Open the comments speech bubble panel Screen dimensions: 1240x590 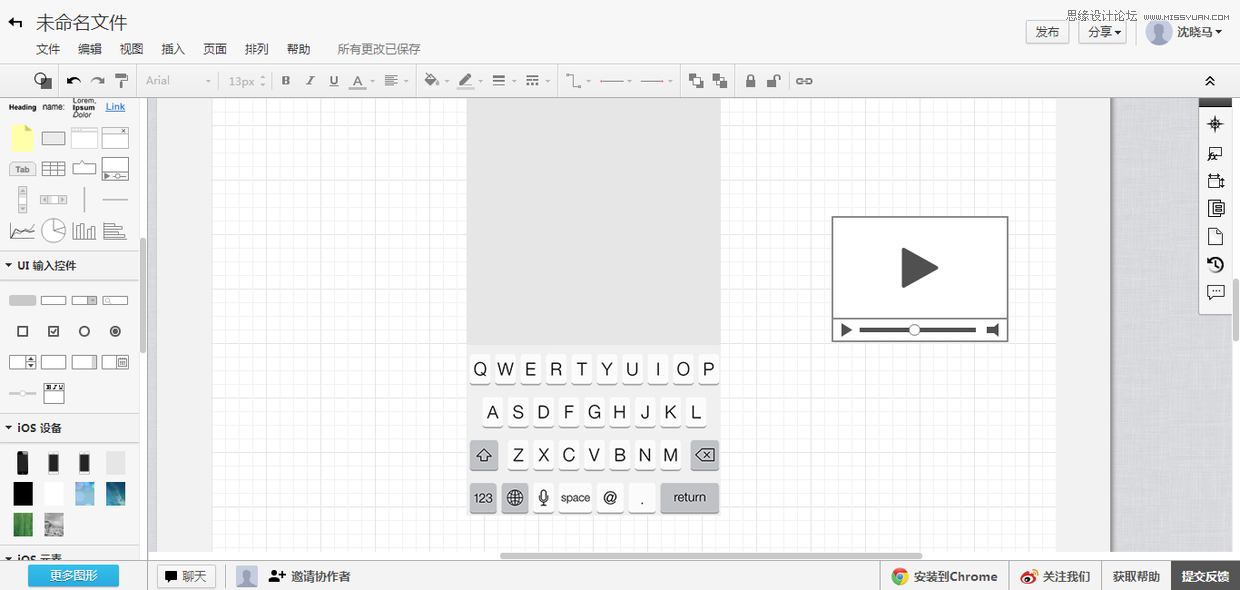pos(1215,292)
